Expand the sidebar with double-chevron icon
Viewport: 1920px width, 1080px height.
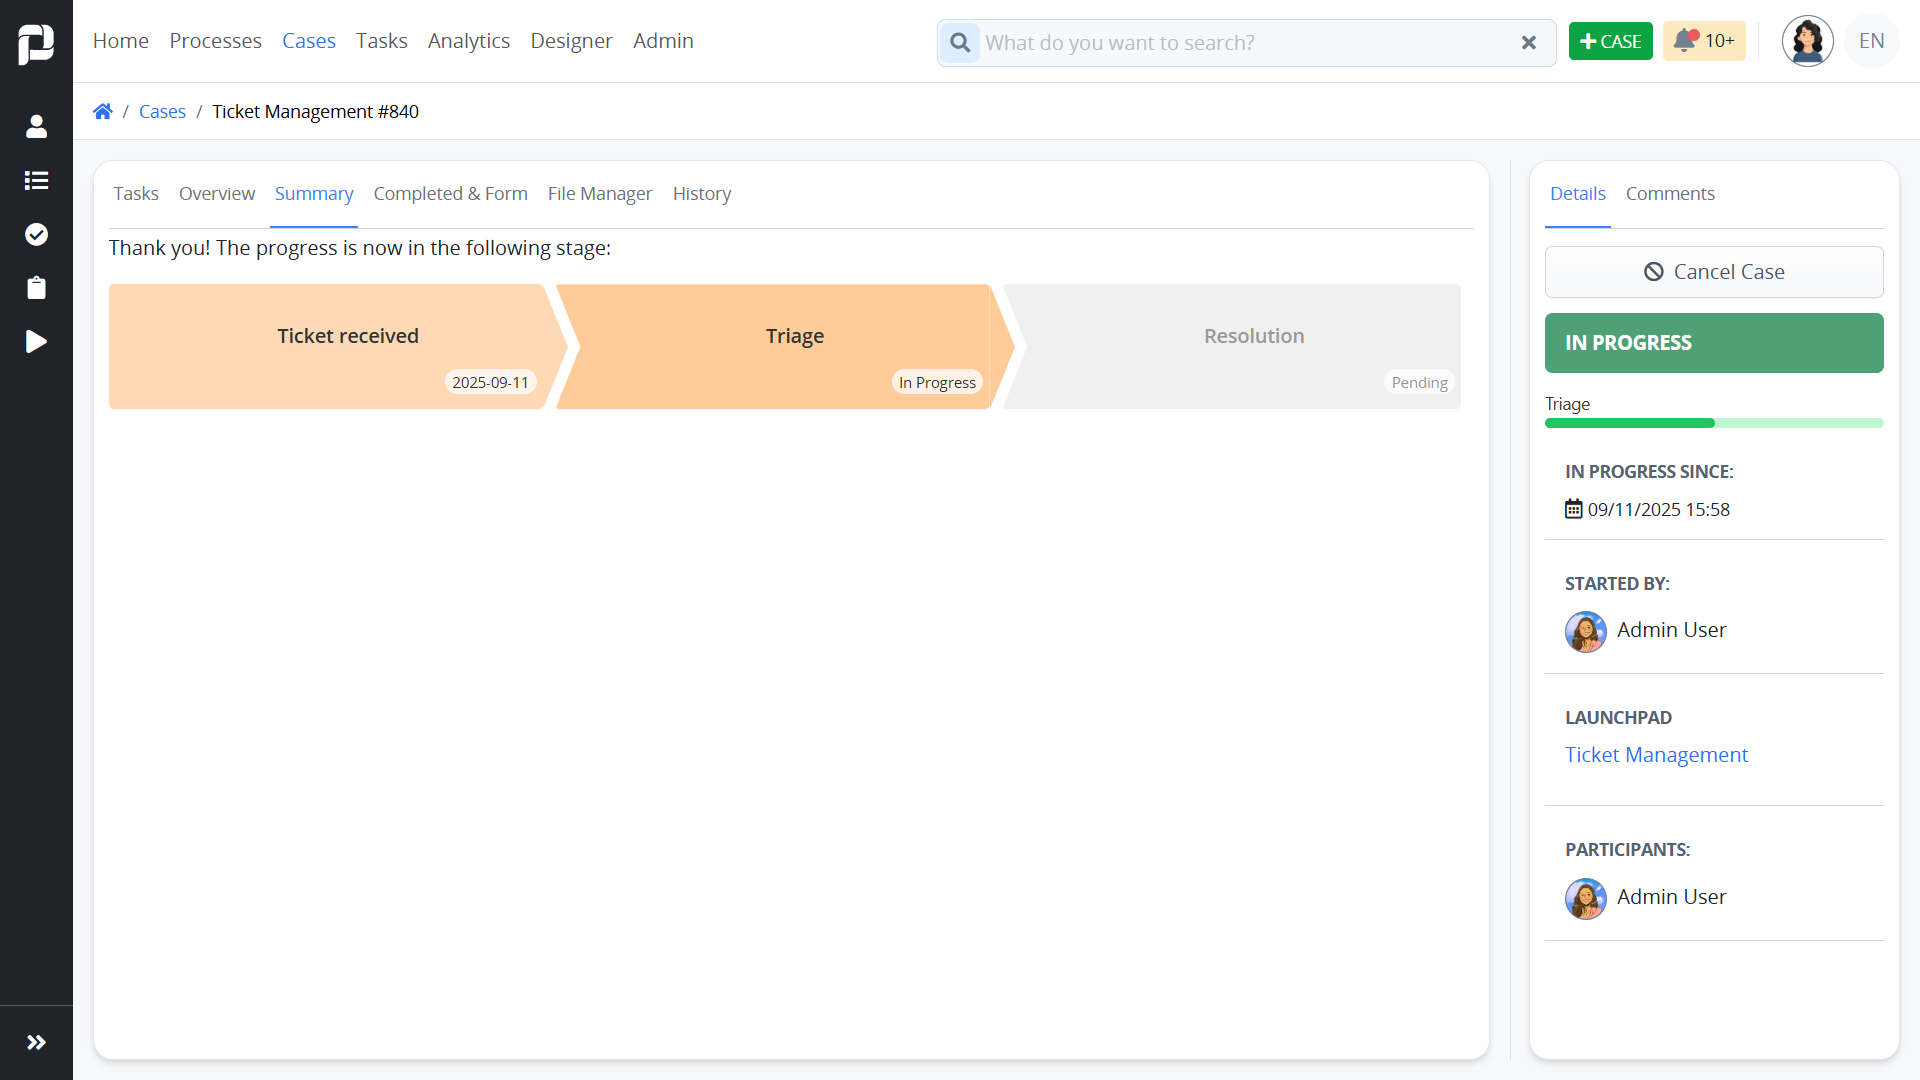point(36,1042)
